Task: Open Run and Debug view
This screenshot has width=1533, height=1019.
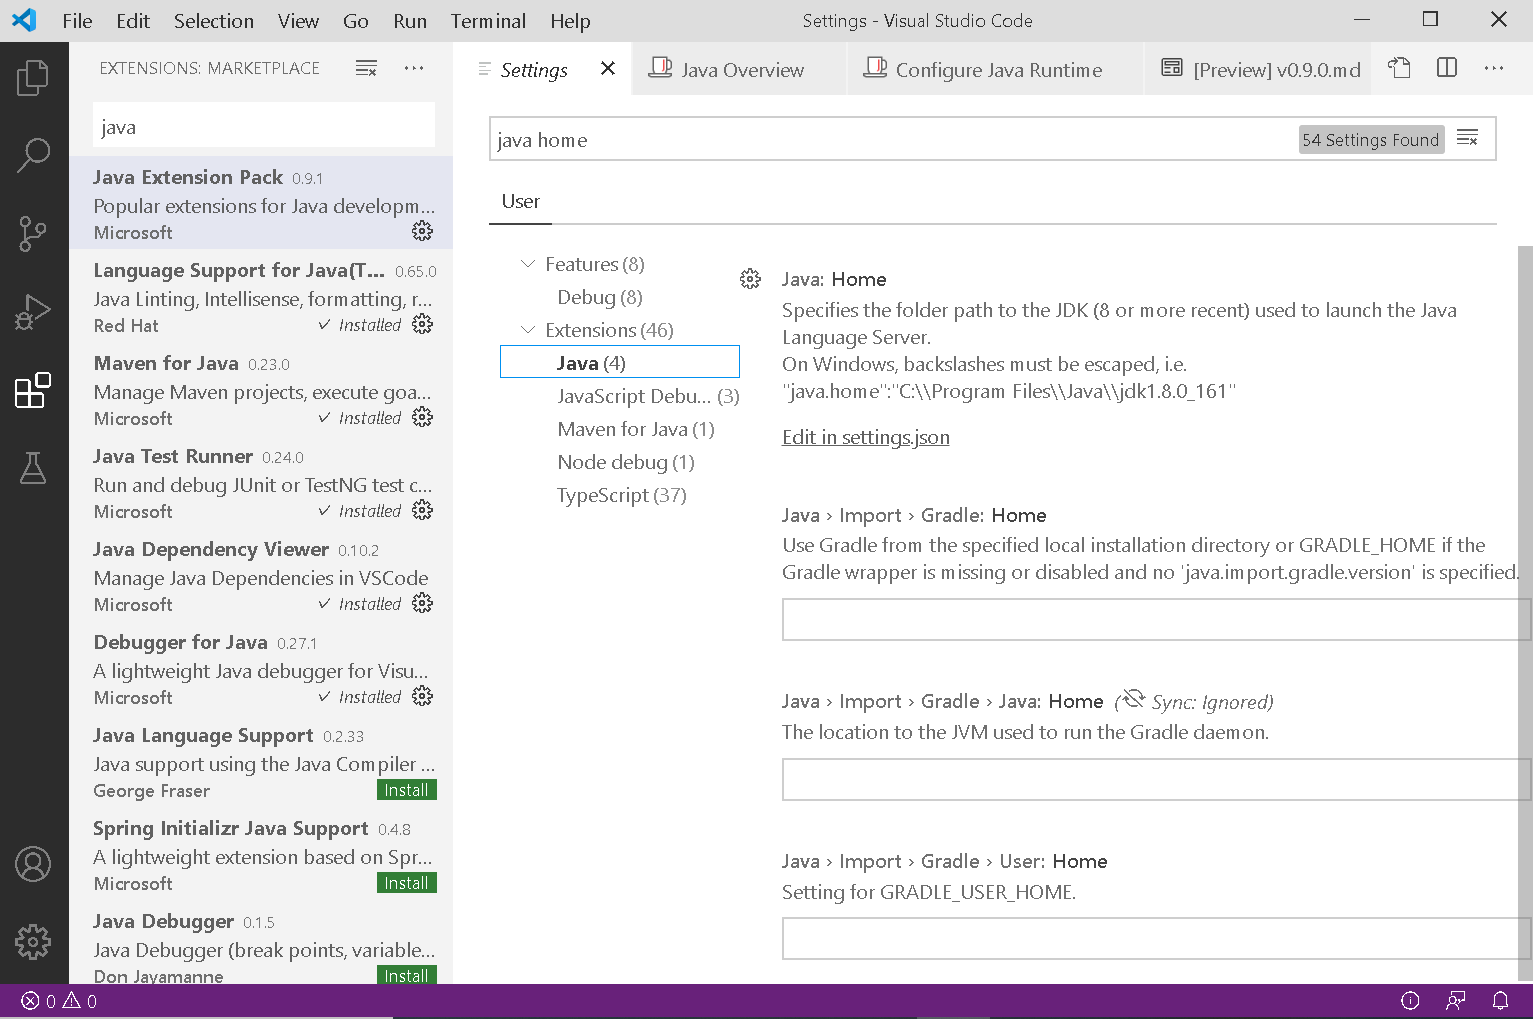Action: (x=33, y=312)
